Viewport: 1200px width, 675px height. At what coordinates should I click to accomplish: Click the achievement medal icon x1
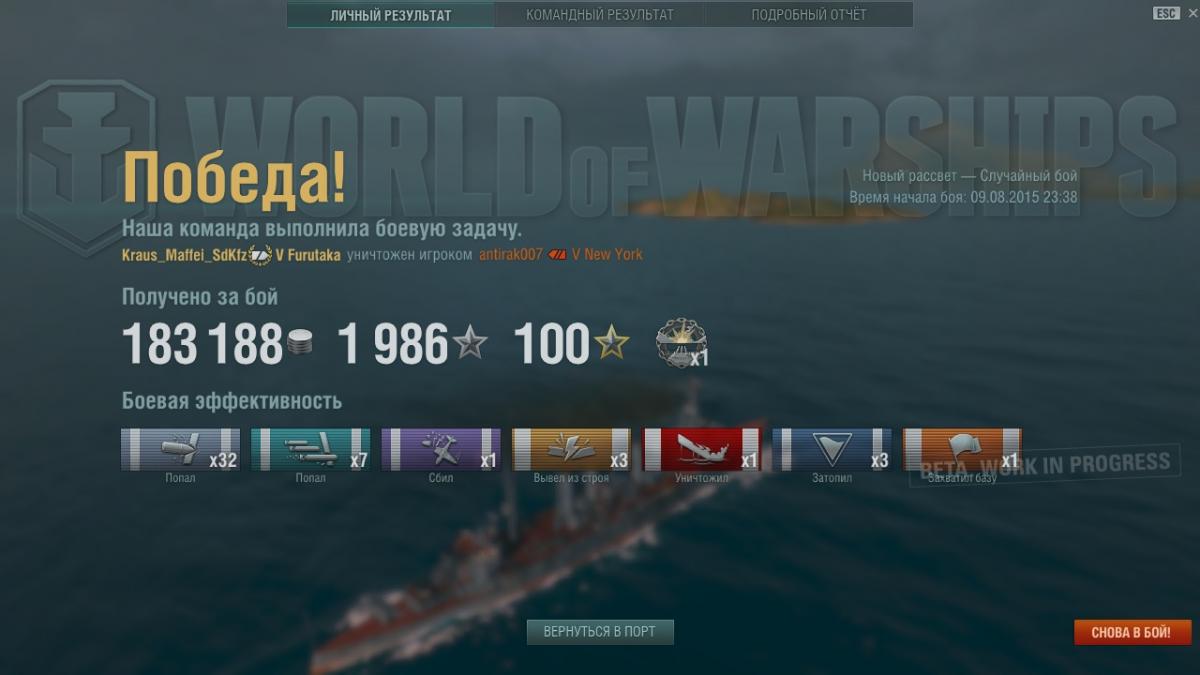(681, 343)
